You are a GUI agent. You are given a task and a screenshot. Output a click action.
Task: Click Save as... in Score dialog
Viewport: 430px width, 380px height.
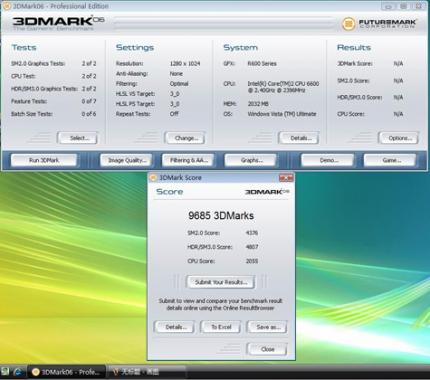click(267, 327)
